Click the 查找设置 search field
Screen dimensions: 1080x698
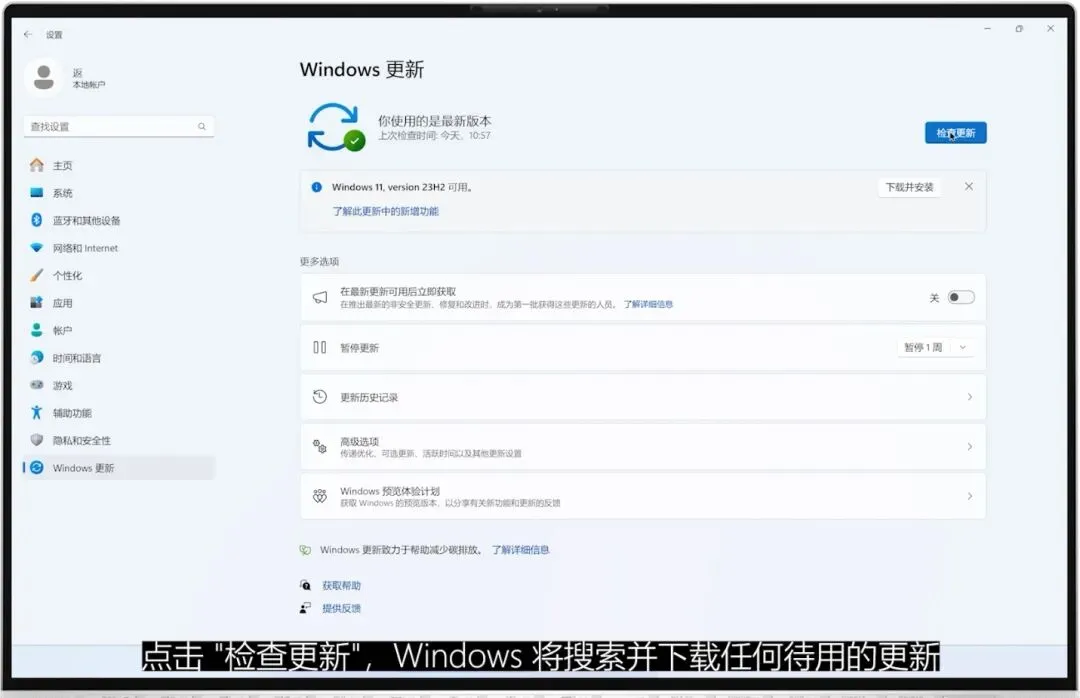tap(118, 127)
